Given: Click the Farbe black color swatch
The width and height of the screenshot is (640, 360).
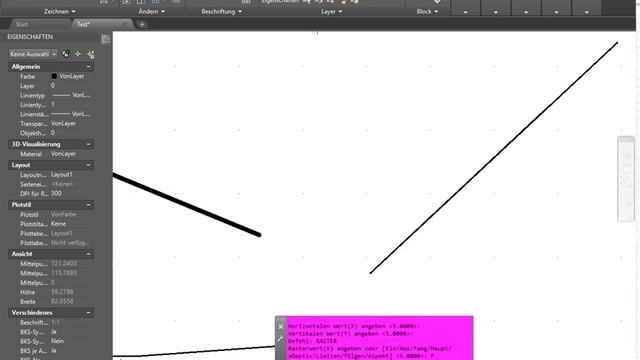Looking at the screenshot, I should click(54, 76).
